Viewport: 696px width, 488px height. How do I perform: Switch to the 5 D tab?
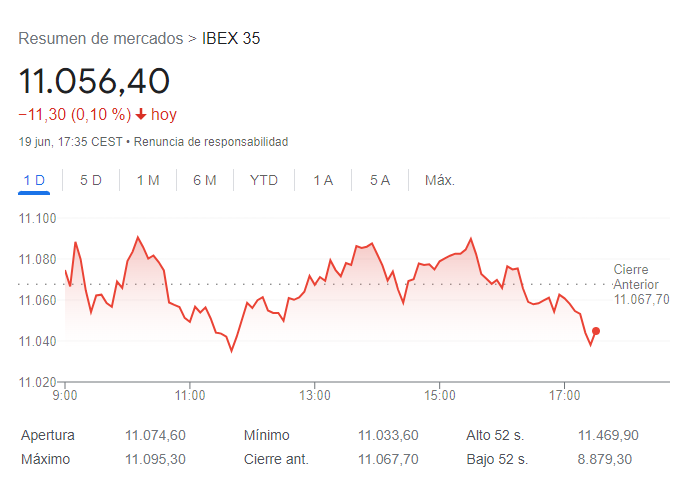(x=91, y=180)
